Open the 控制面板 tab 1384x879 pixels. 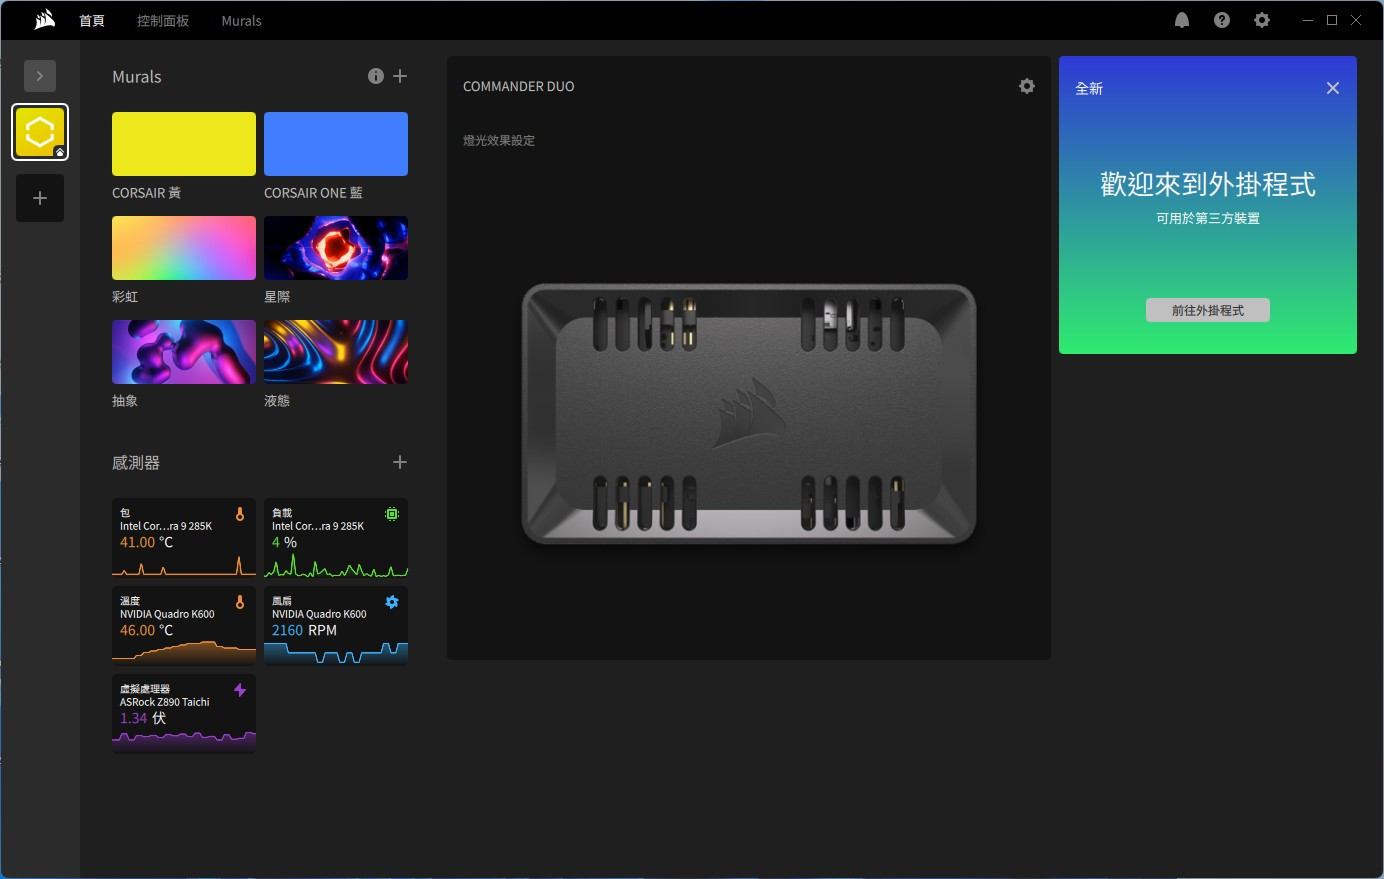(163, 20)
